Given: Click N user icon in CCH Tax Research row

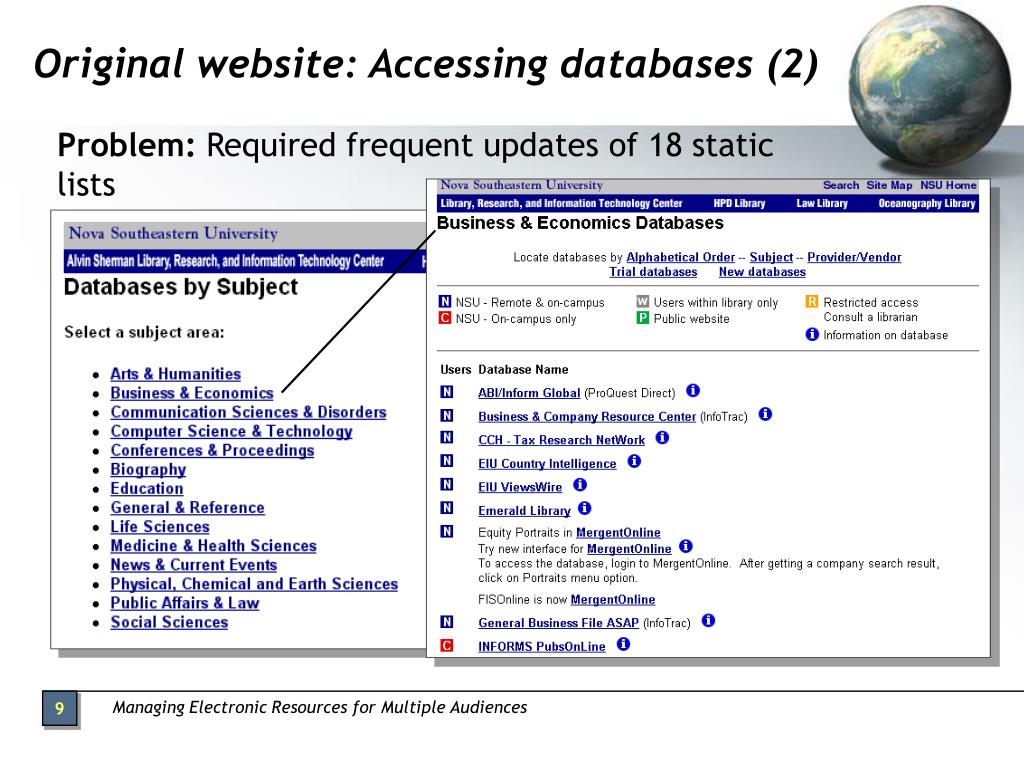Looking at the screenshot, I should coord(447,438).
